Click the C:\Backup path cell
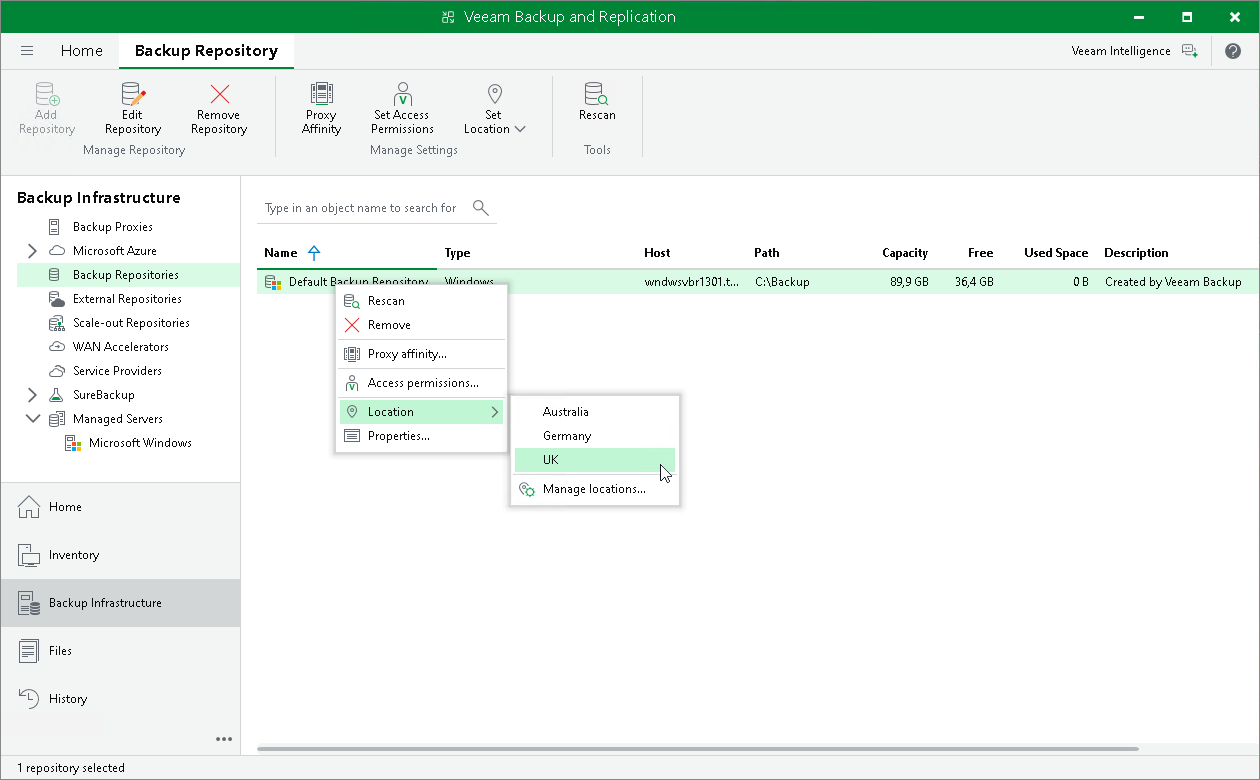Image resolution: width=1260 pixels, height=780 pixels. pyautogui.click(x=782, y=282)
